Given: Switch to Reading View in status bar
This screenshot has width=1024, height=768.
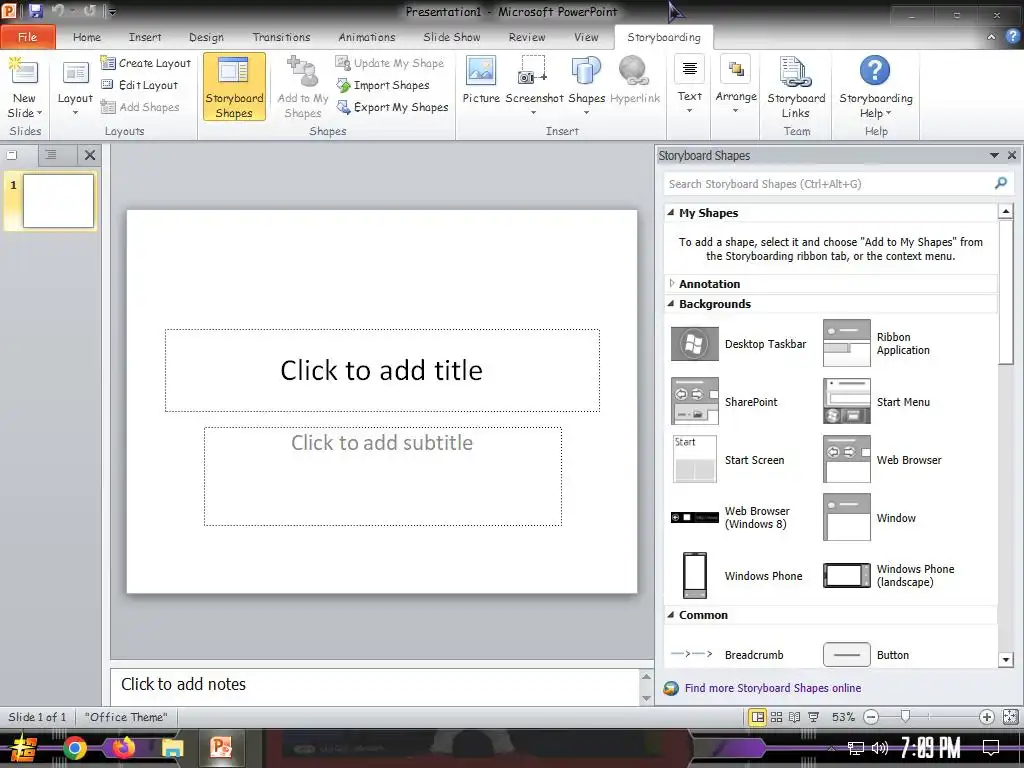Looking at the screenshot, I should coord(795,717).
